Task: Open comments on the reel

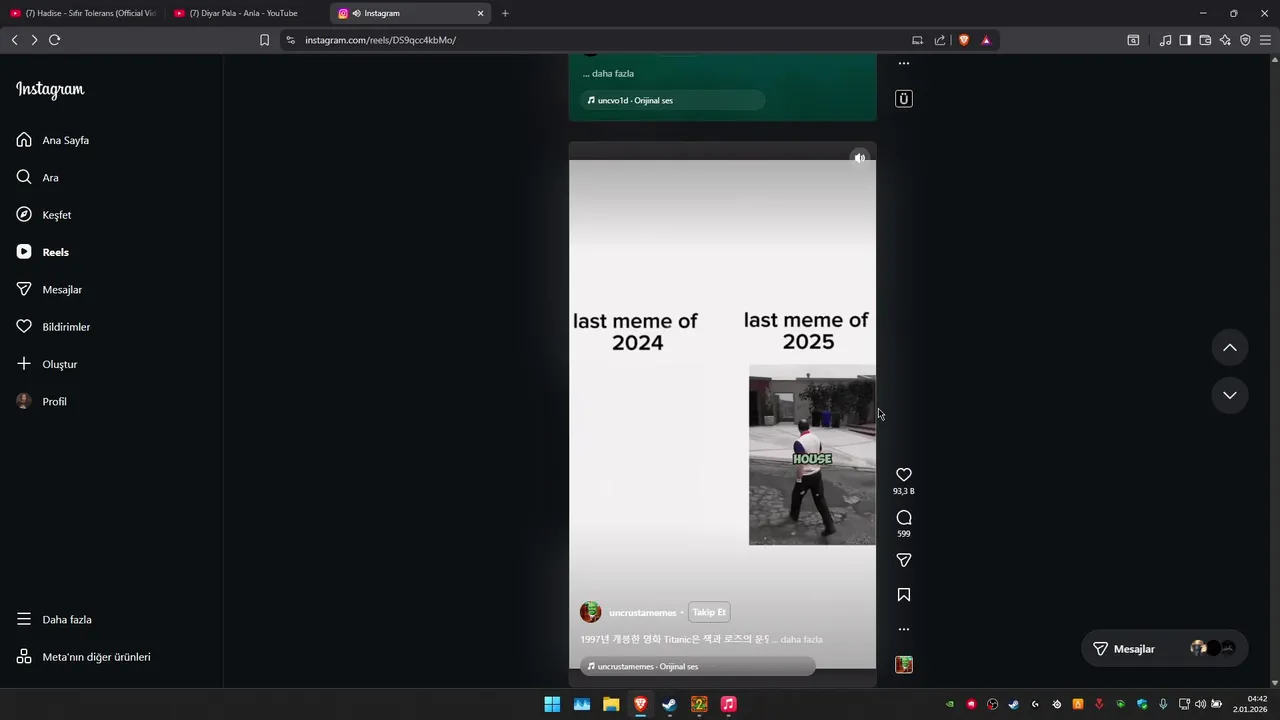Action: (x=904, y=517)
